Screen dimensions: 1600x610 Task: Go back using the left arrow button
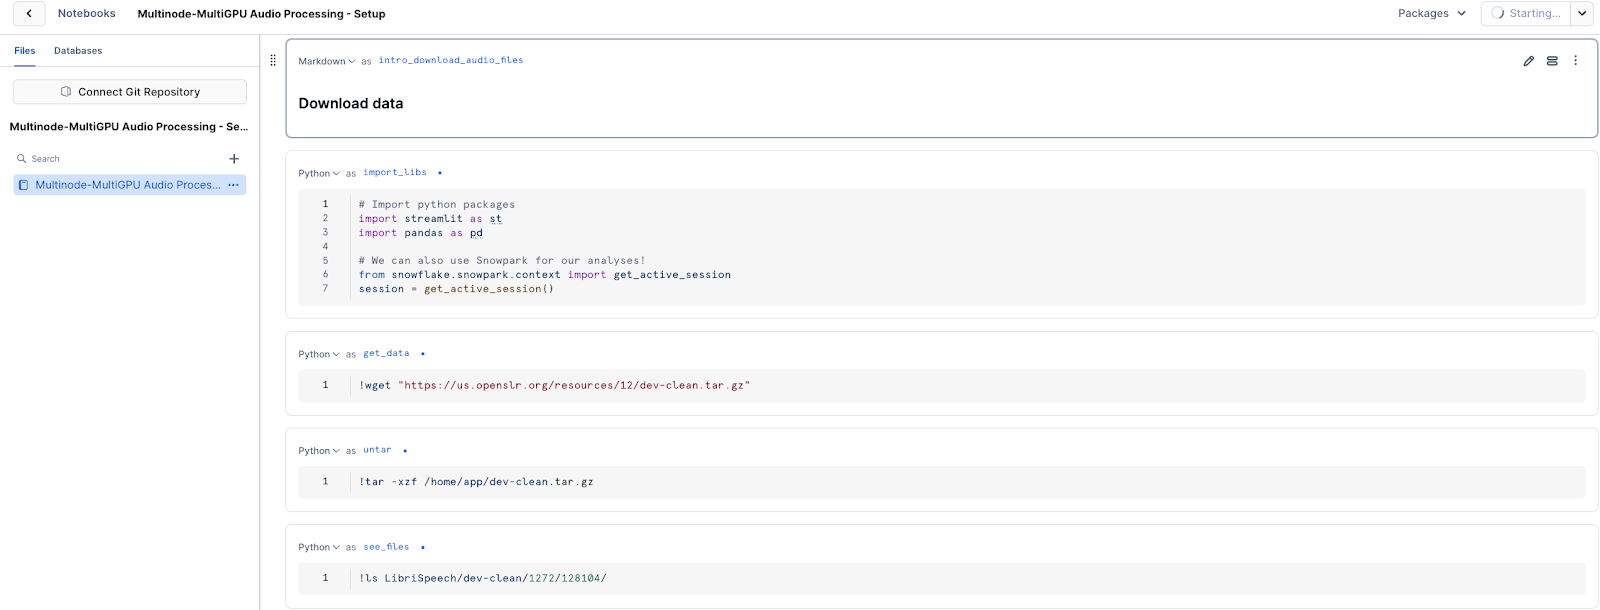pyautogui.click(x=29, y=13)
